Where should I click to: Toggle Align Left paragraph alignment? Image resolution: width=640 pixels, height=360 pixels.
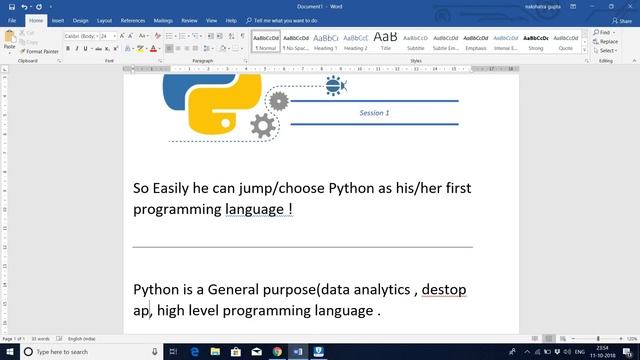tap(169, 49)
